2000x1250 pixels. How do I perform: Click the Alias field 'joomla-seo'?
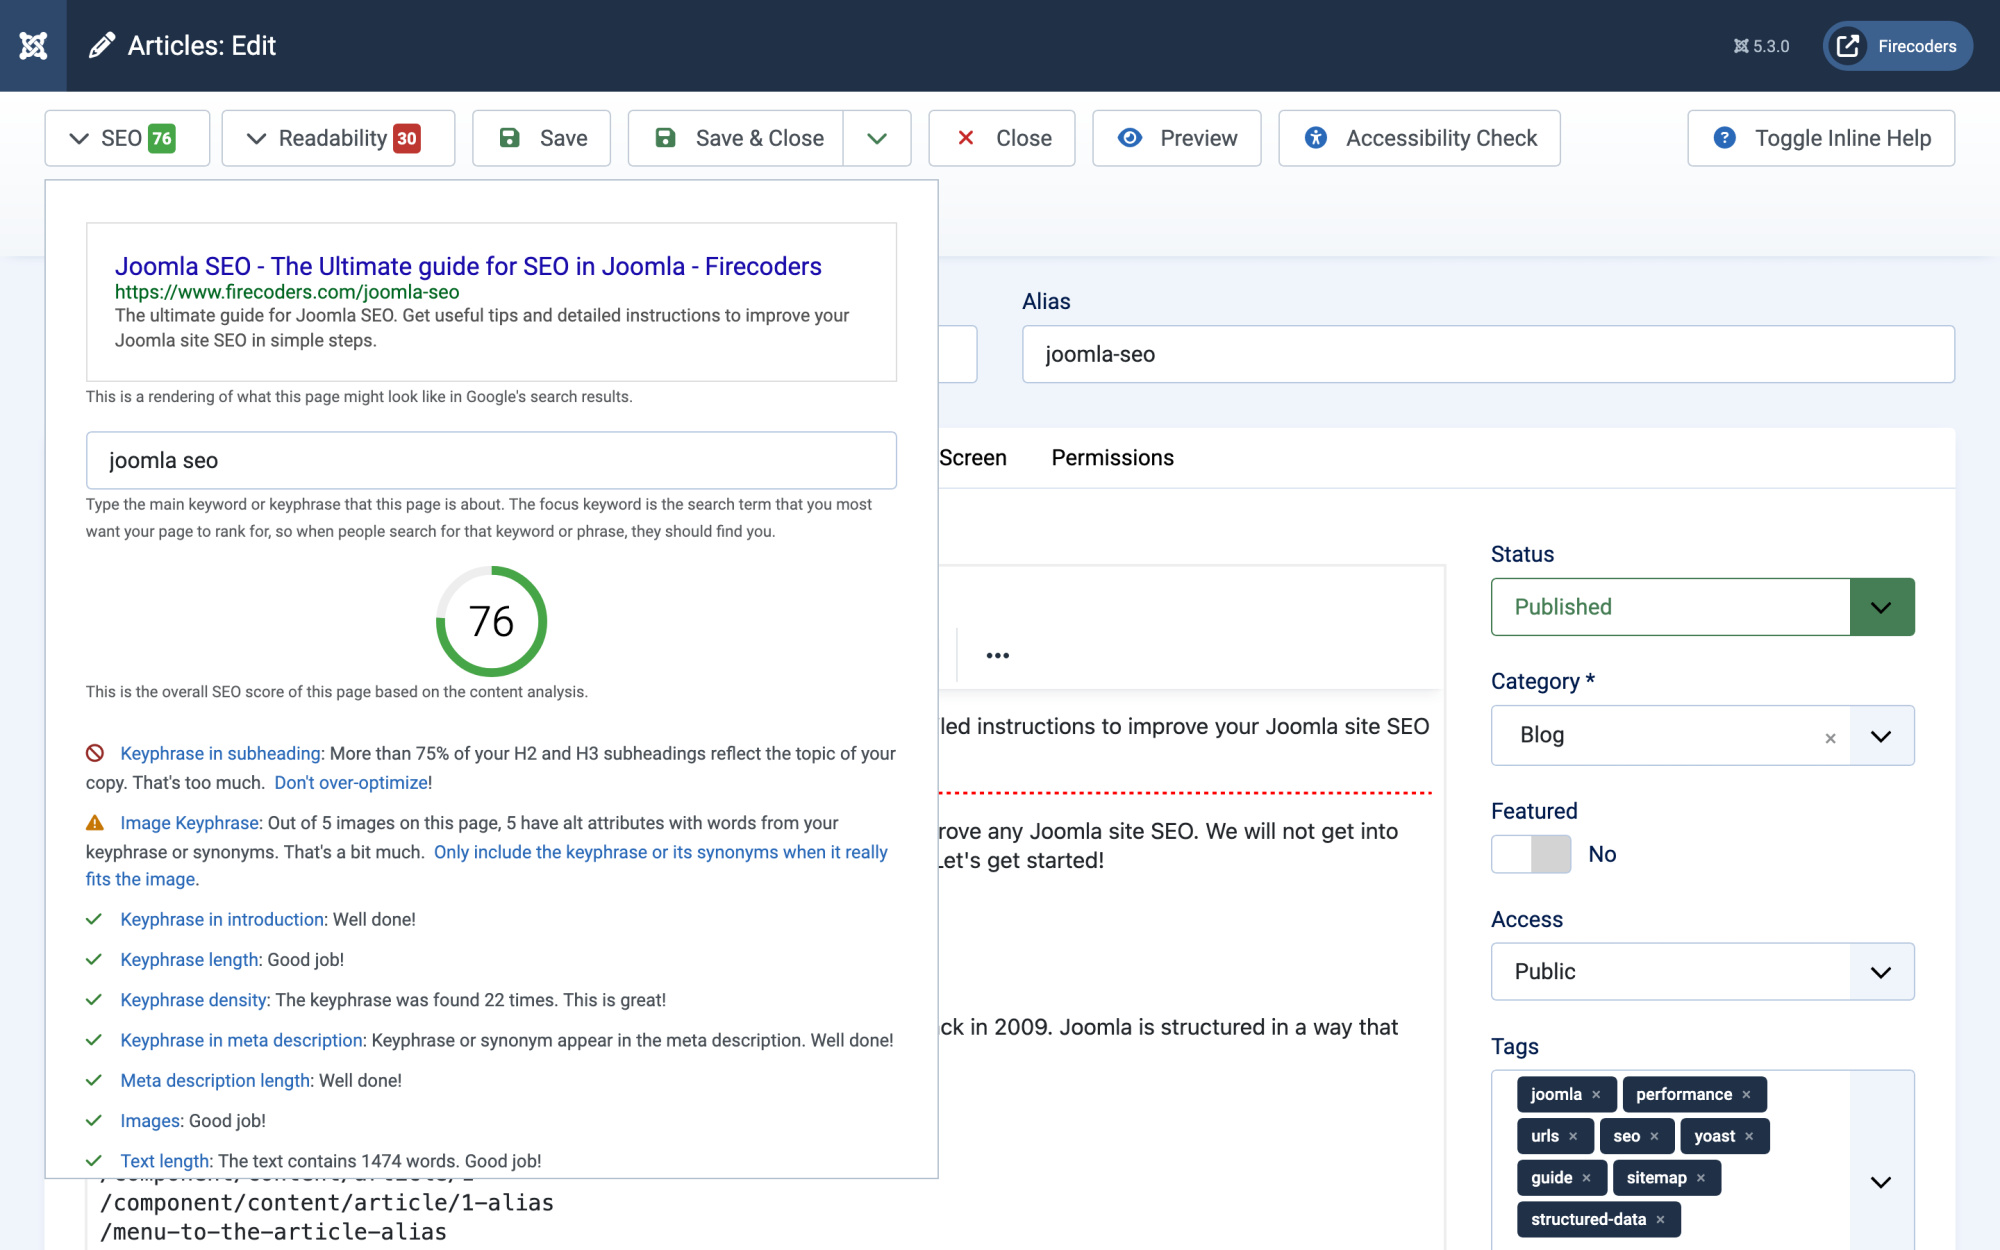pos(1487,354)
